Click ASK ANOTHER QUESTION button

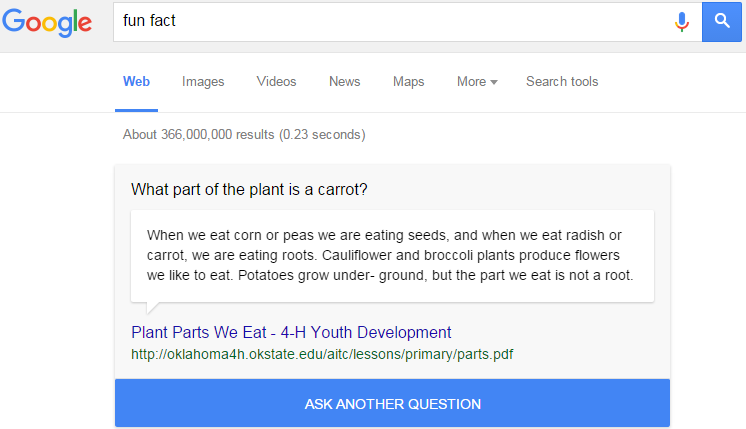[x=392, y=403]
